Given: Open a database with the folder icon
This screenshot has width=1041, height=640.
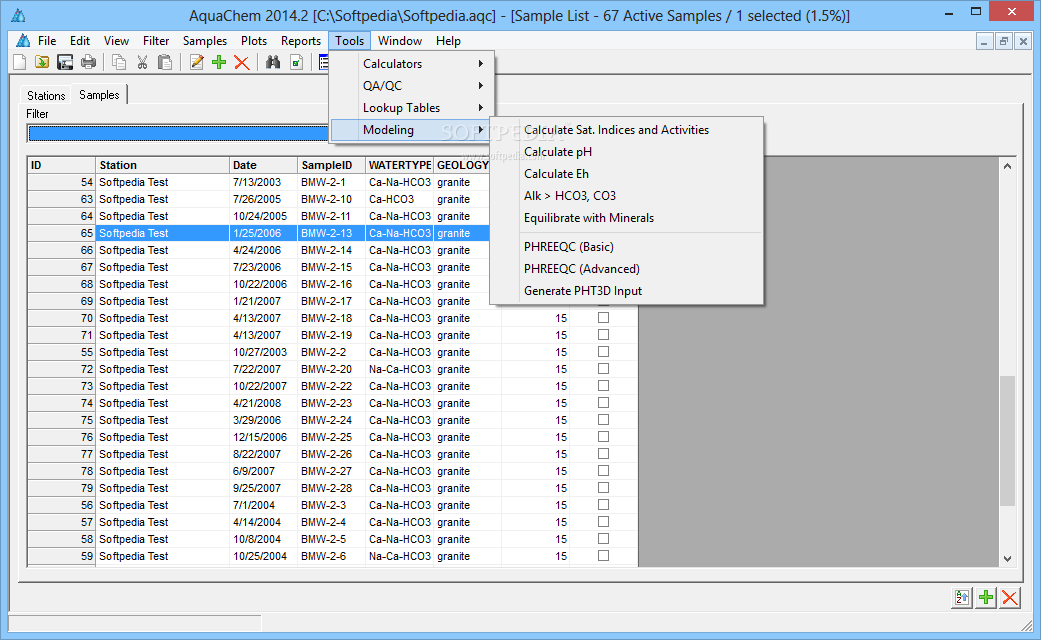Looking at the screenshot, I should 42,62.
